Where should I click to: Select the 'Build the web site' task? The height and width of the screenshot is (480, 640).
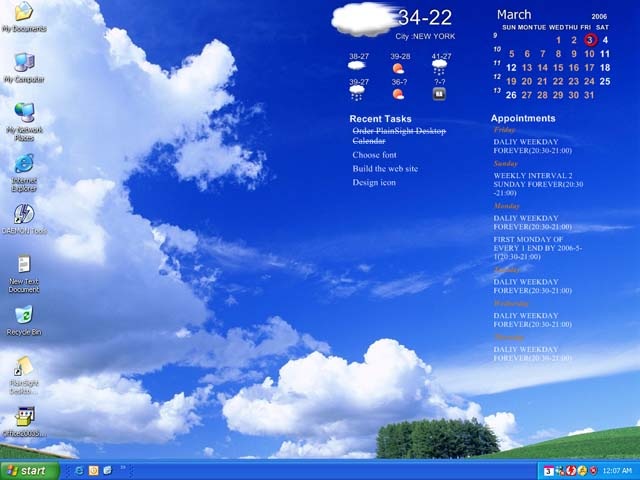[x=385, y=169]
